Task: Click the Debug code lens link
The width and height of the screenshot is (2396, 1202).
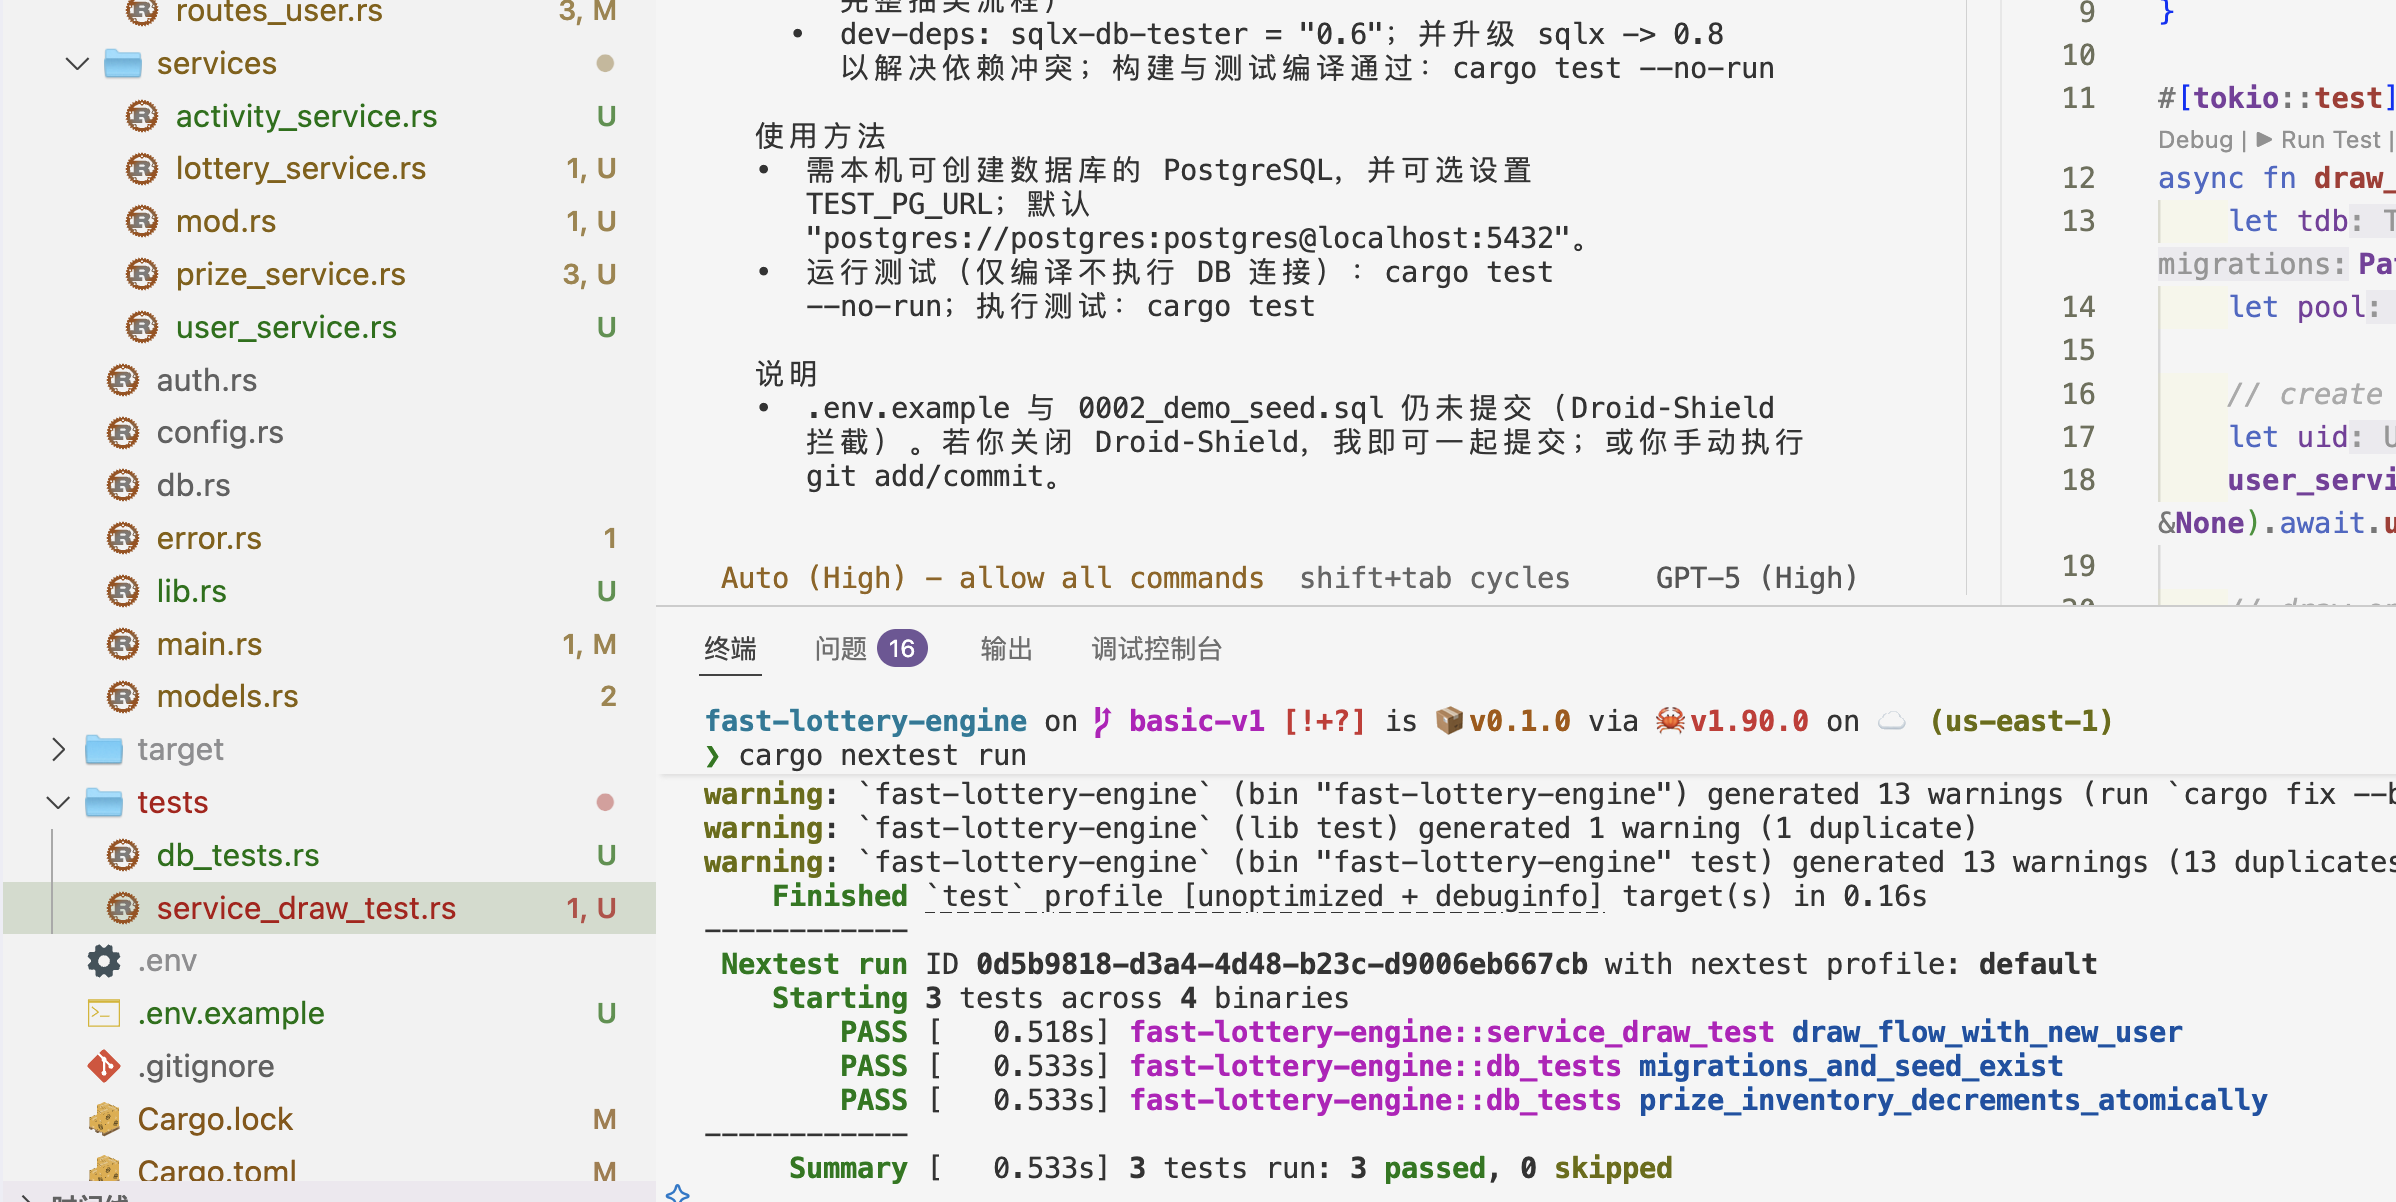Action: (2194, 140)
